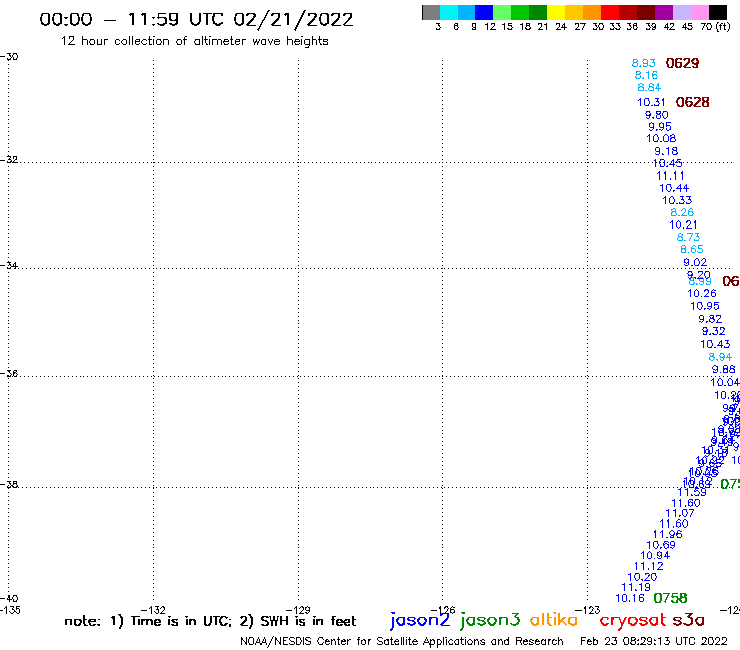Select the light blue 8.26 reading

(x=682, y=212)
